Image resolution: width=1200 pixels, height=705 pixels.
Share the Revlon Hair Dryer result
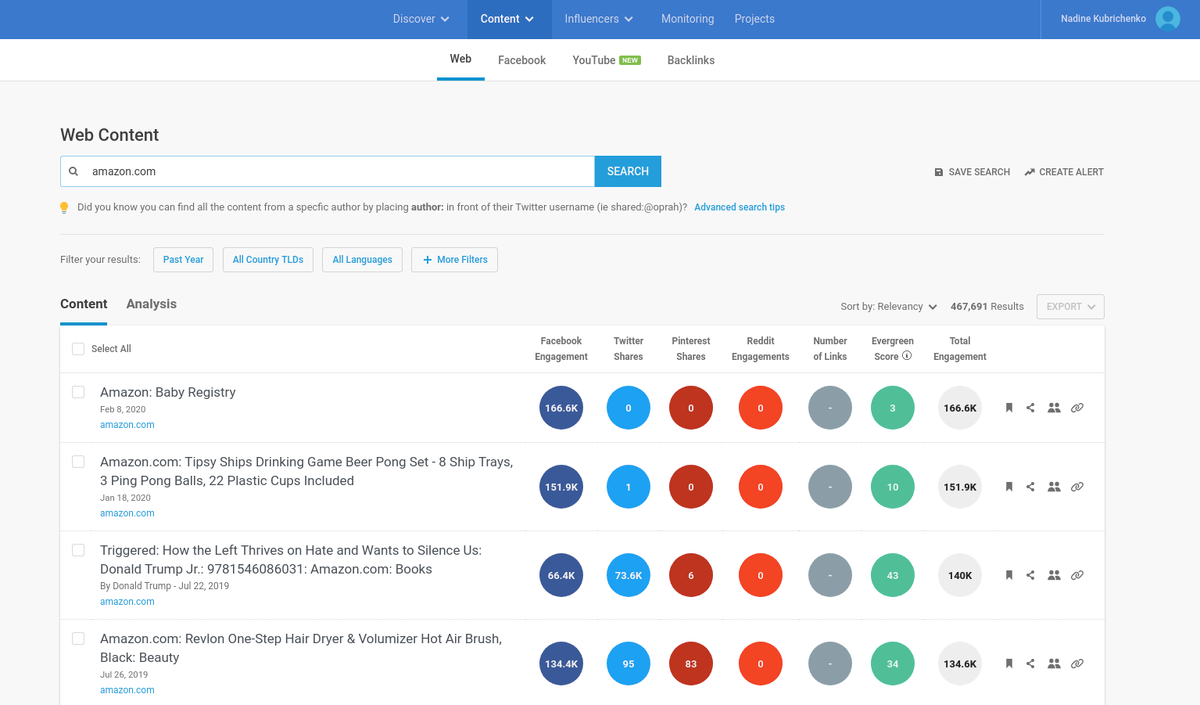[1031, 663]
